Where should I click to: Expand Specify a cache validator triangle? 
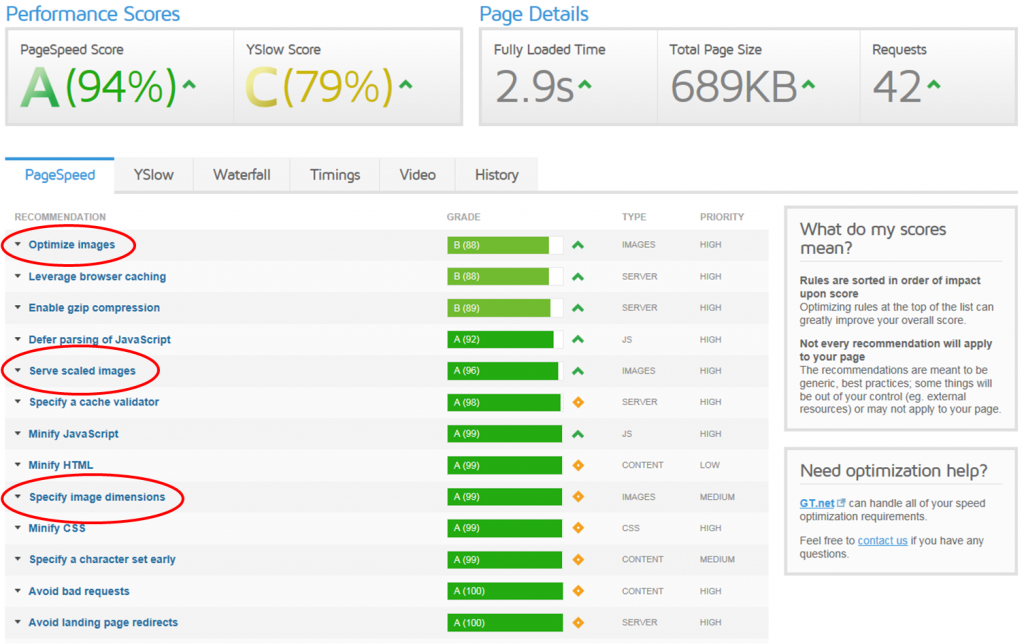pyautogui.click(x=18, y=402)
